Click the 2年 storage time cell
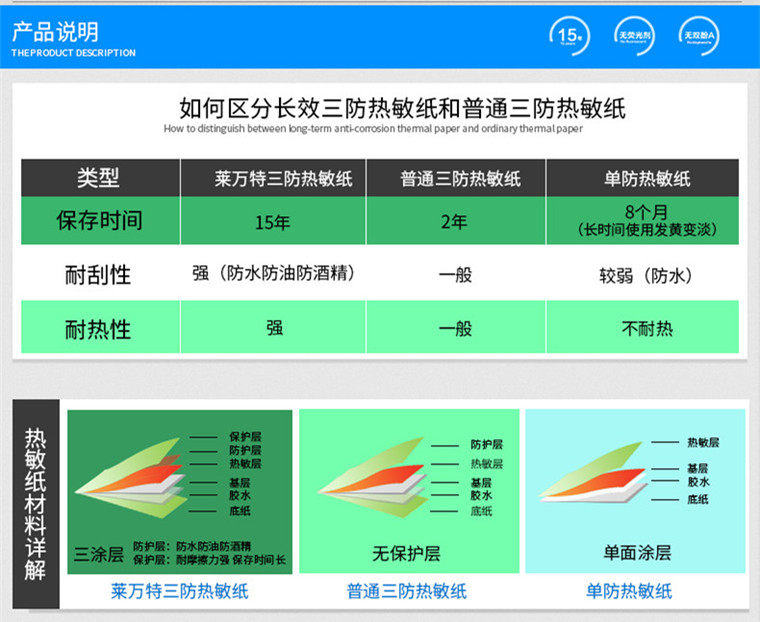This screenshot has height=622, width=760. [x=454, y=222]
